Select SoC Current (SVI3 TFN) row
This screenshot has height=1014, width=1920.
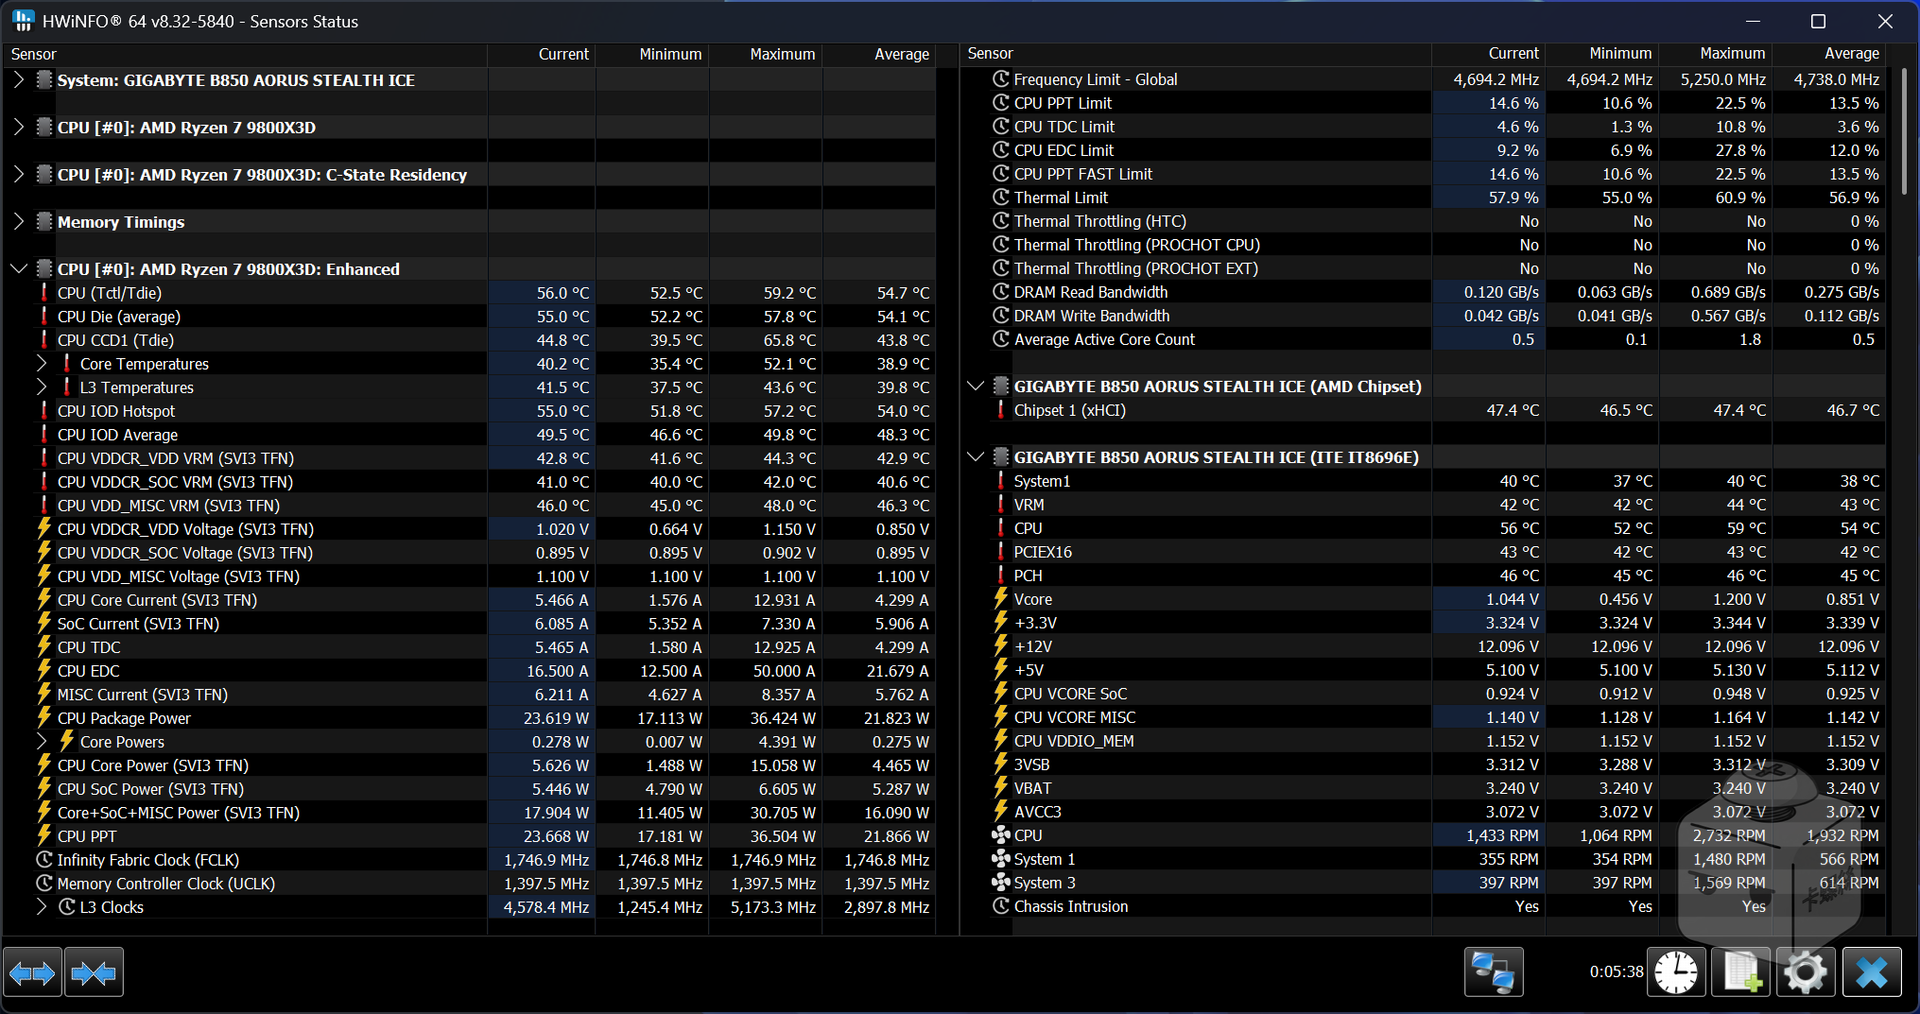click(468, 624)
